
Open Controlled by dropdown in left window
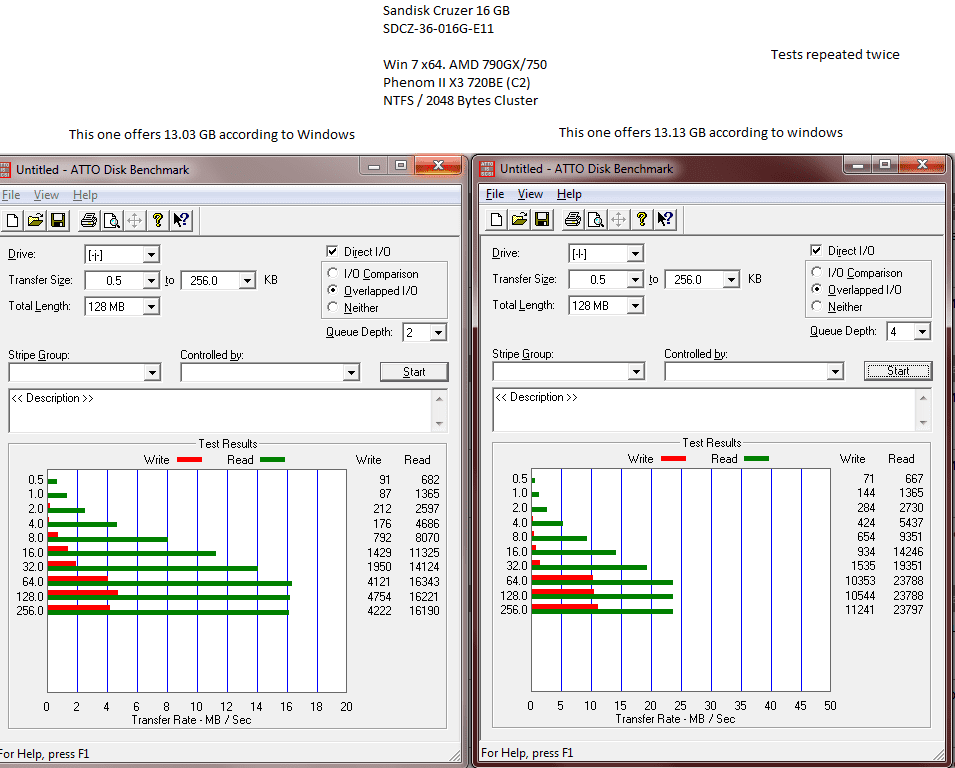351,372
